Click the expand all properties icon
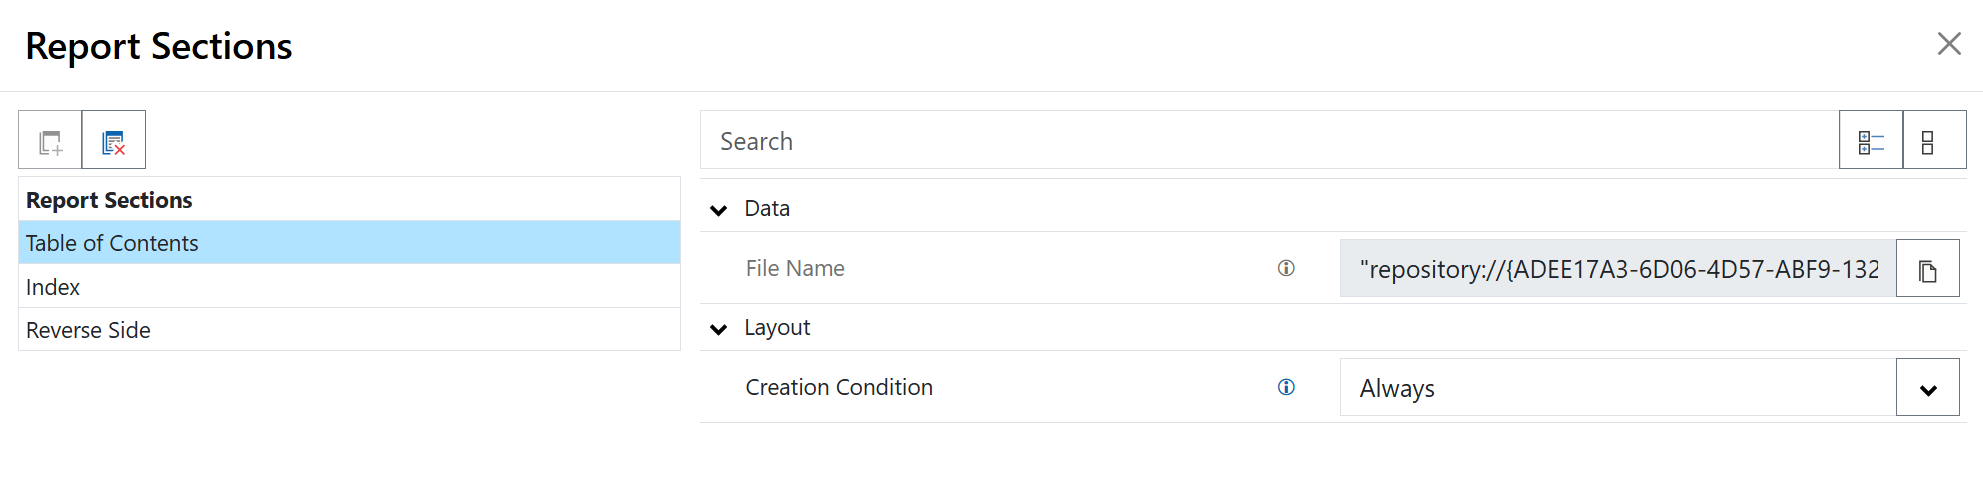Image resolution: width=1983 pixels, height=484 pixels. (x=1870, y=141)
